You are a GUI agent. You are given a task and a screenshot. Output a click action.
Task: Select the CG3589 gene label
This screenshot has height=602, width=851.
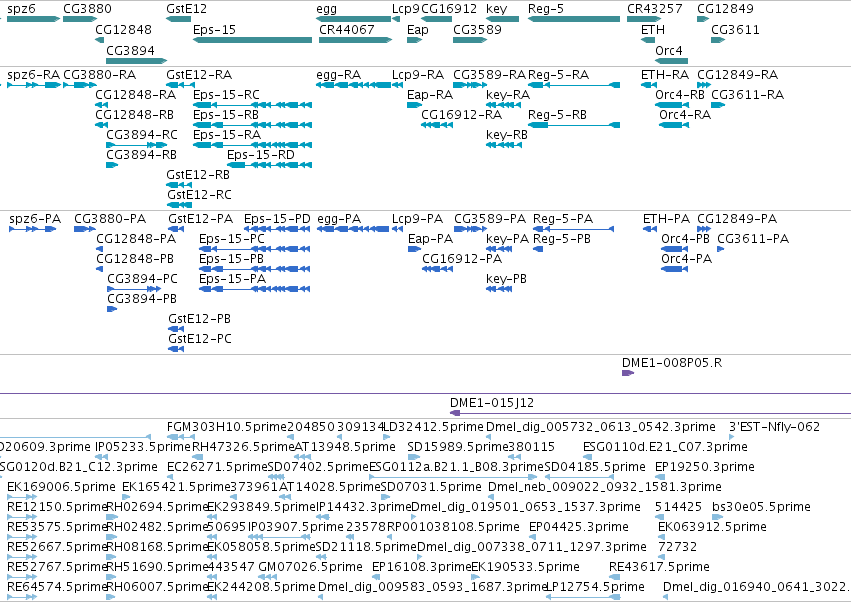point(478,29)
